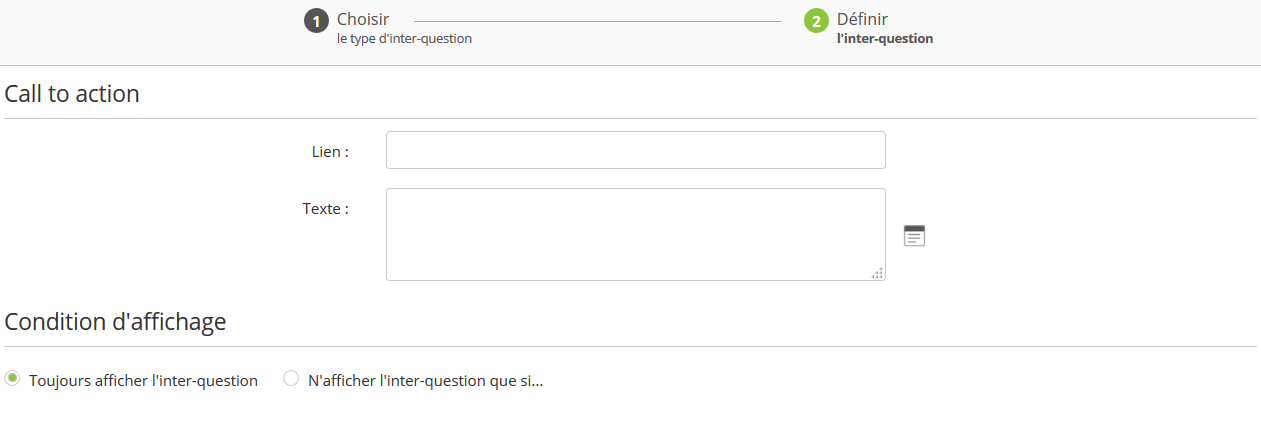Go back to the "Choisir" step
The width and height of the screenshot is (1261, 440).
click(x=363, y=19)
